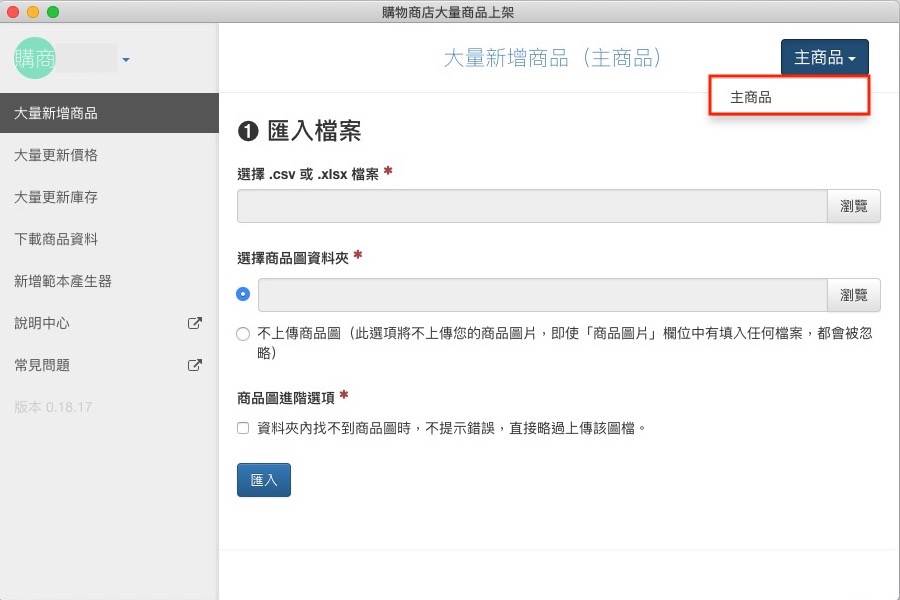This screenshot has height=600, width=900.
Task: Select 不上傳商品圖 radio option
Action: [243, 334]
